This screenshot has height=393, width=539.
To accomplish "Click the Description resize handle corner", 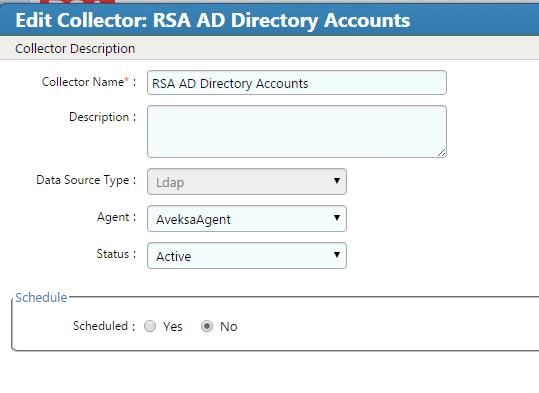I will coord(442,153).
